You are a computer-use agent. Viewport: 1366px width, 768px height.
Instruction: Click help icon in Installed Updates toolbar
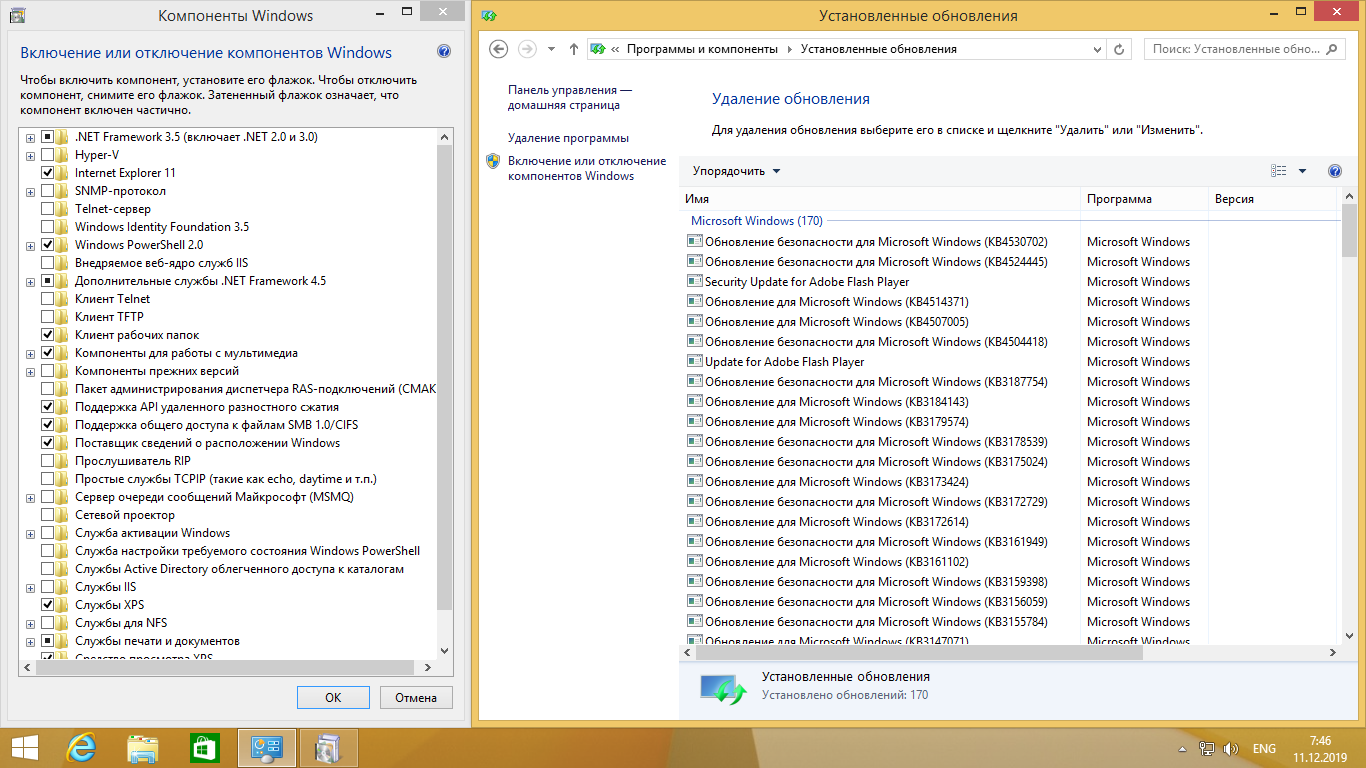click(1334, 171)
